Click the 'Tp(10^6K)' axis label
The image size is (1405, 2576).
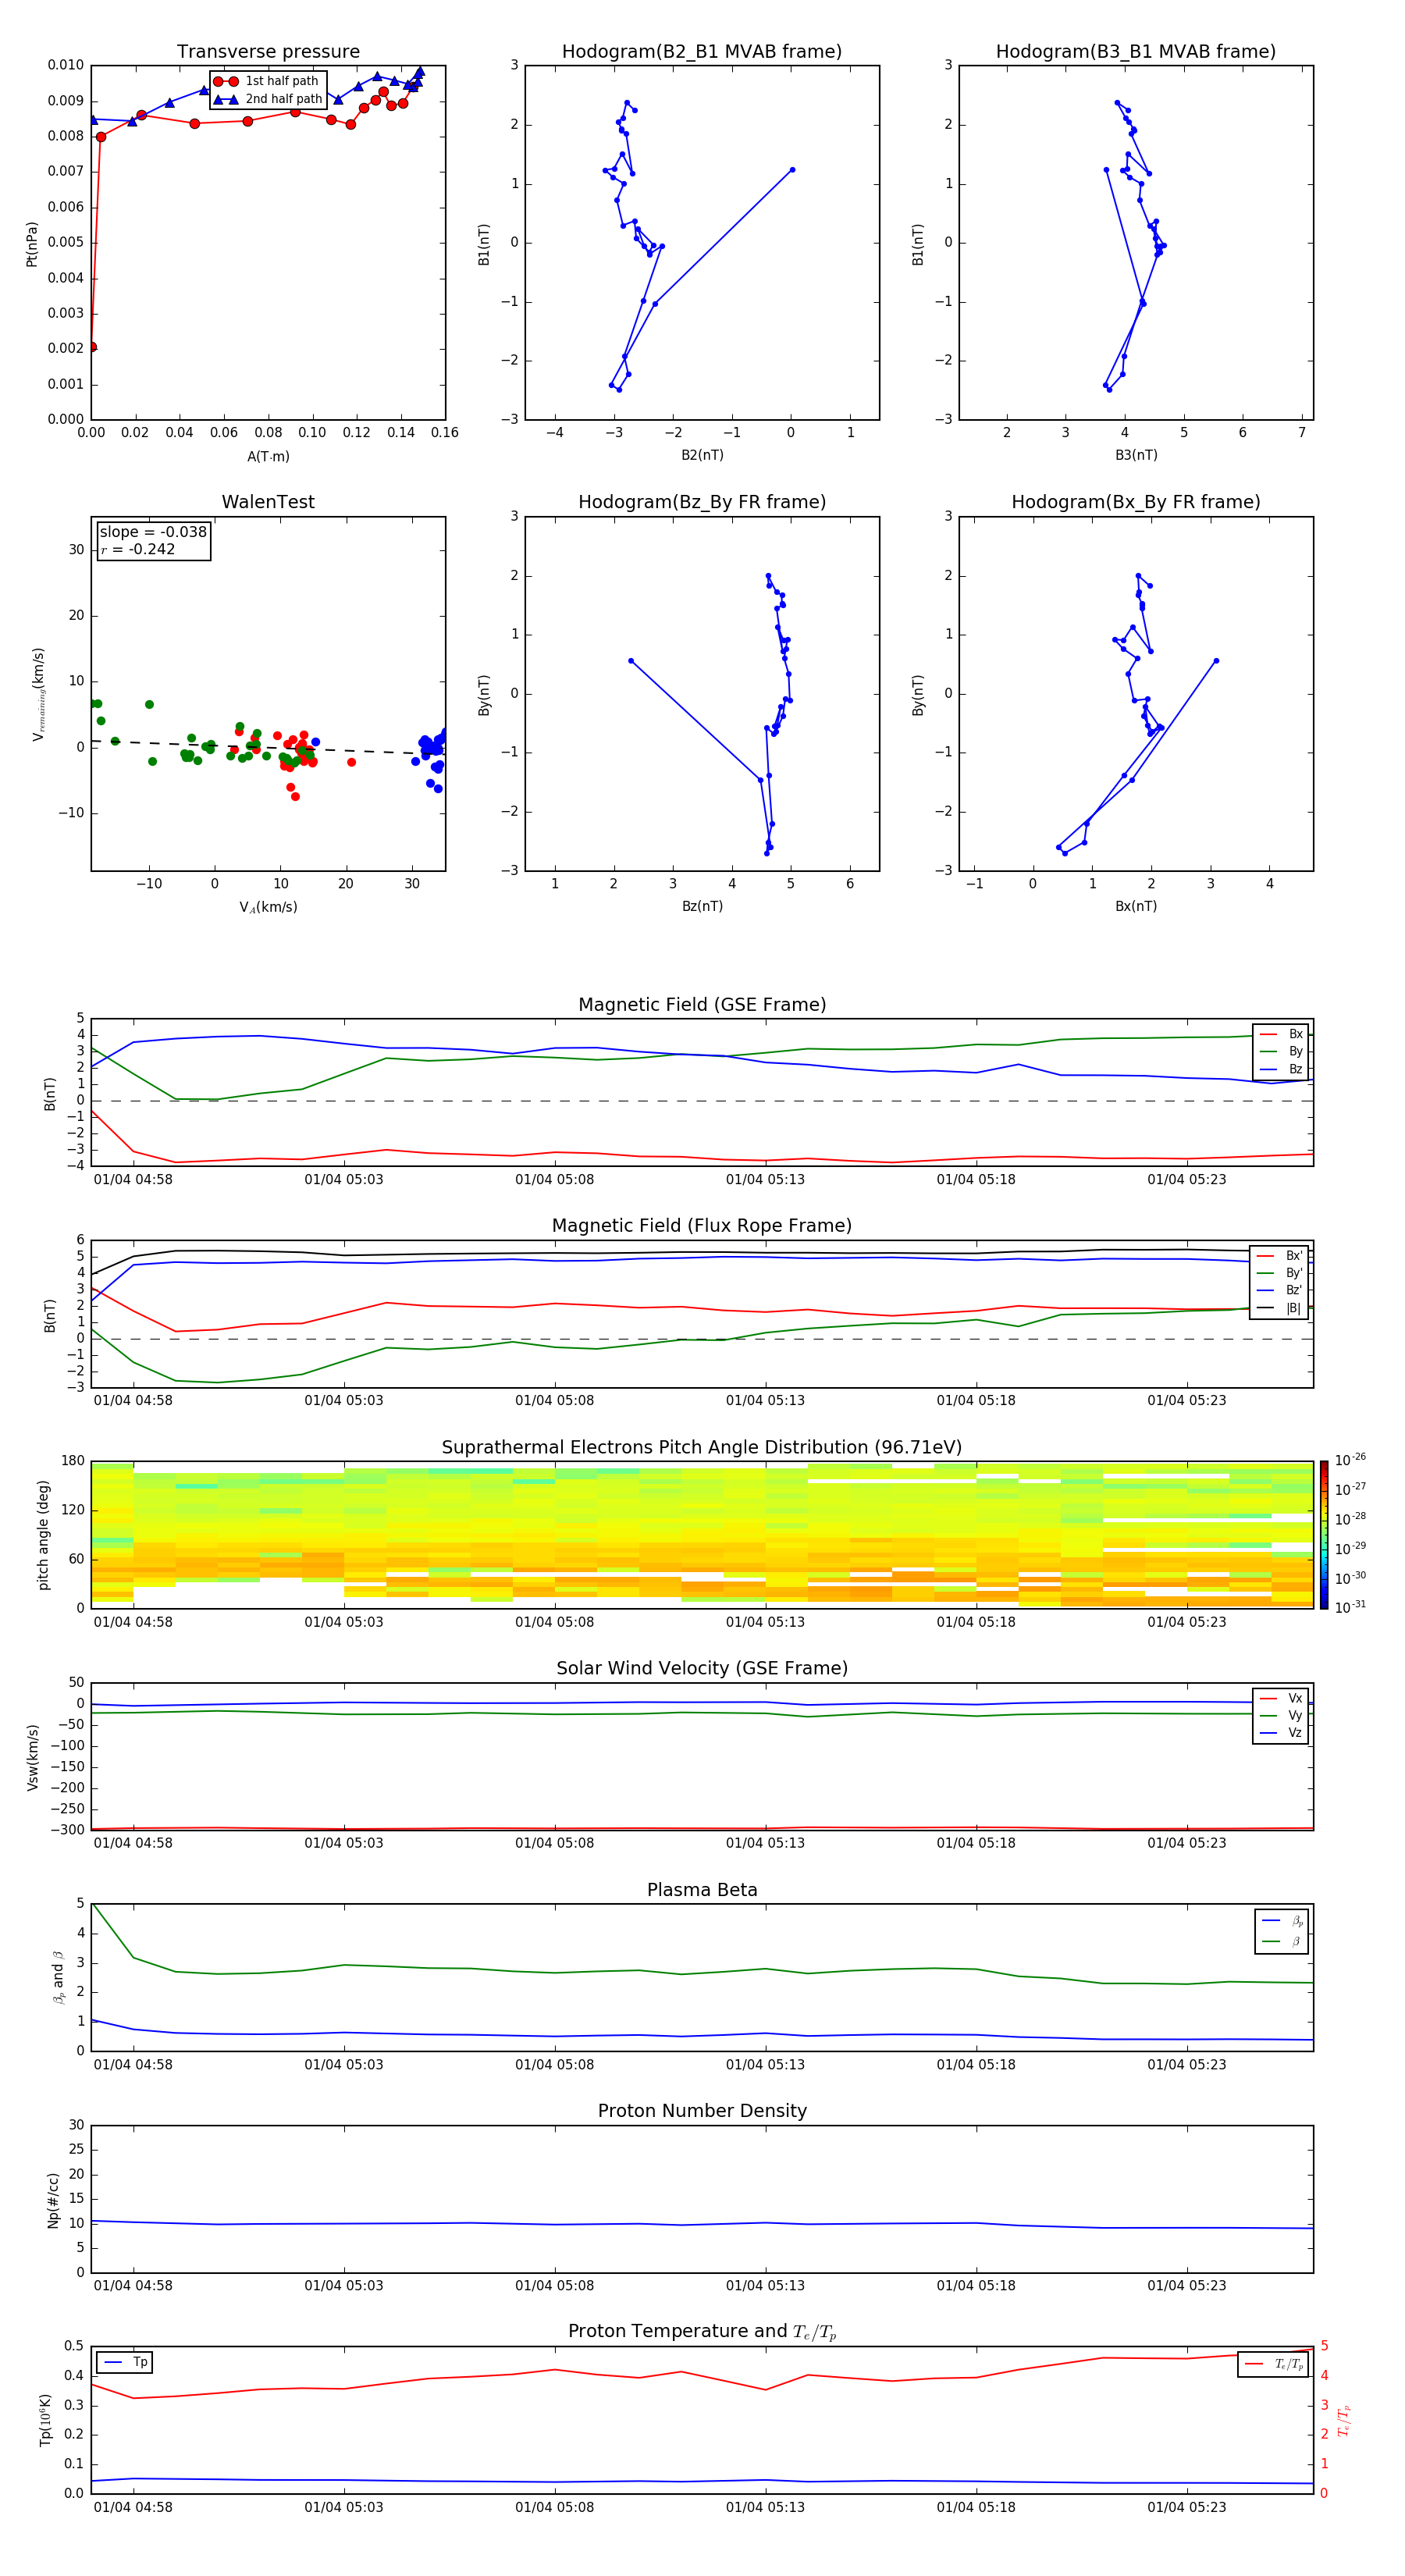pos(45,2420)
